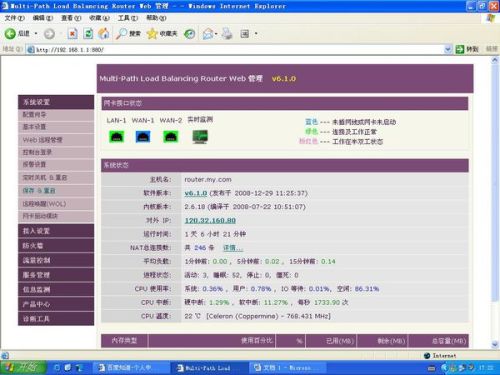Expand the 产品中心 sidebar section

coord(56,304)
